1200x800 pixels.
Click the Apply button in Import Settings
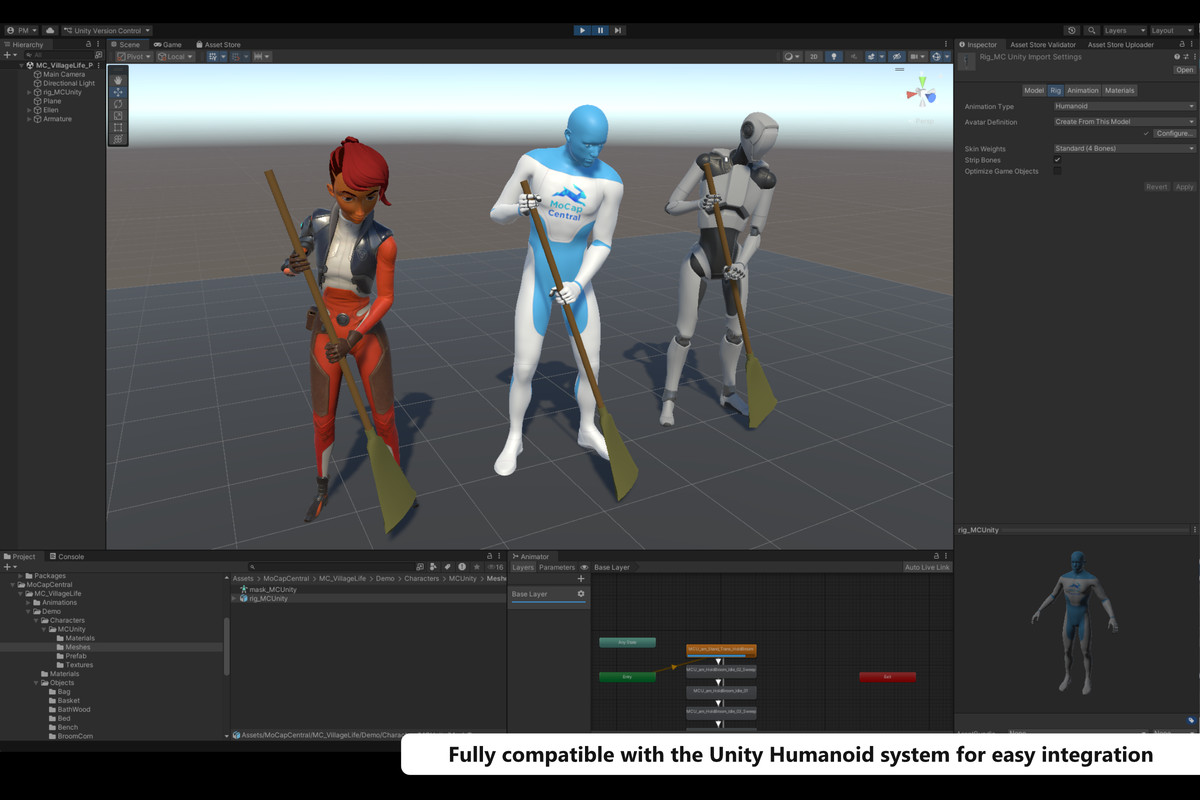point(1184,187)
